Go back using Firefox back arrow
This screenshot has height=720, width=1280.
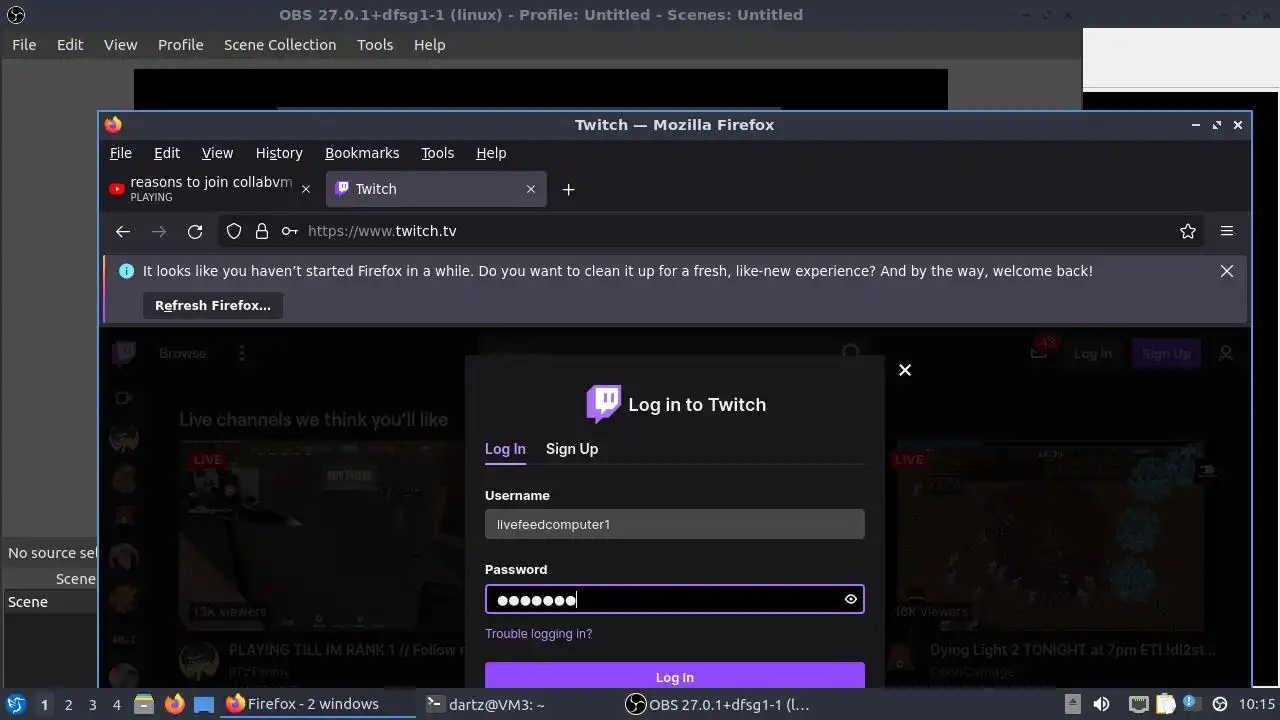click(x=123, y=231)
